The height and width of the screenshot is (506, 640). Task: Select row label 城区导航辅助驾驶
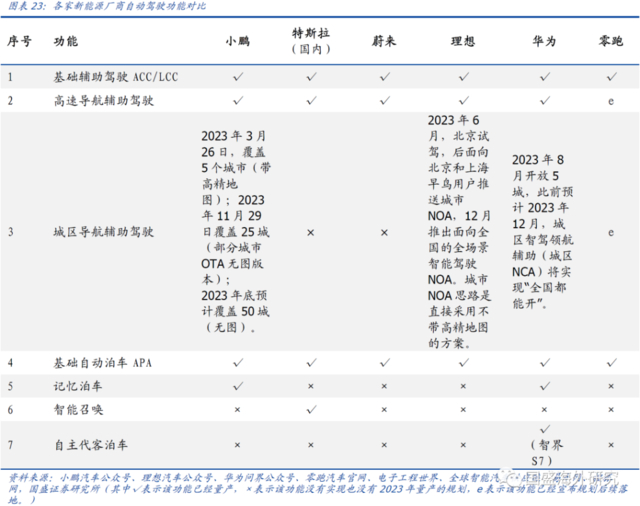coord(104,232)
